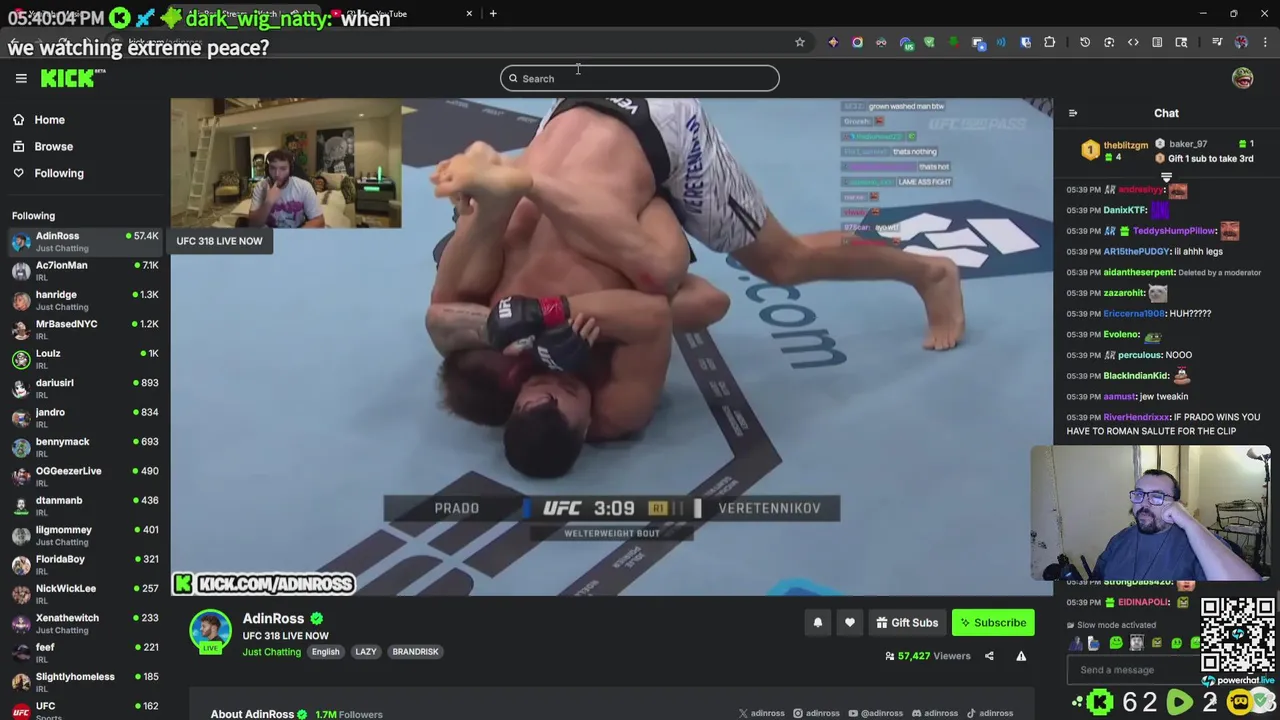Open the media control playlist icon
The height and width of the screenshot is (720, 1280).
click(x=1217, y=42)
